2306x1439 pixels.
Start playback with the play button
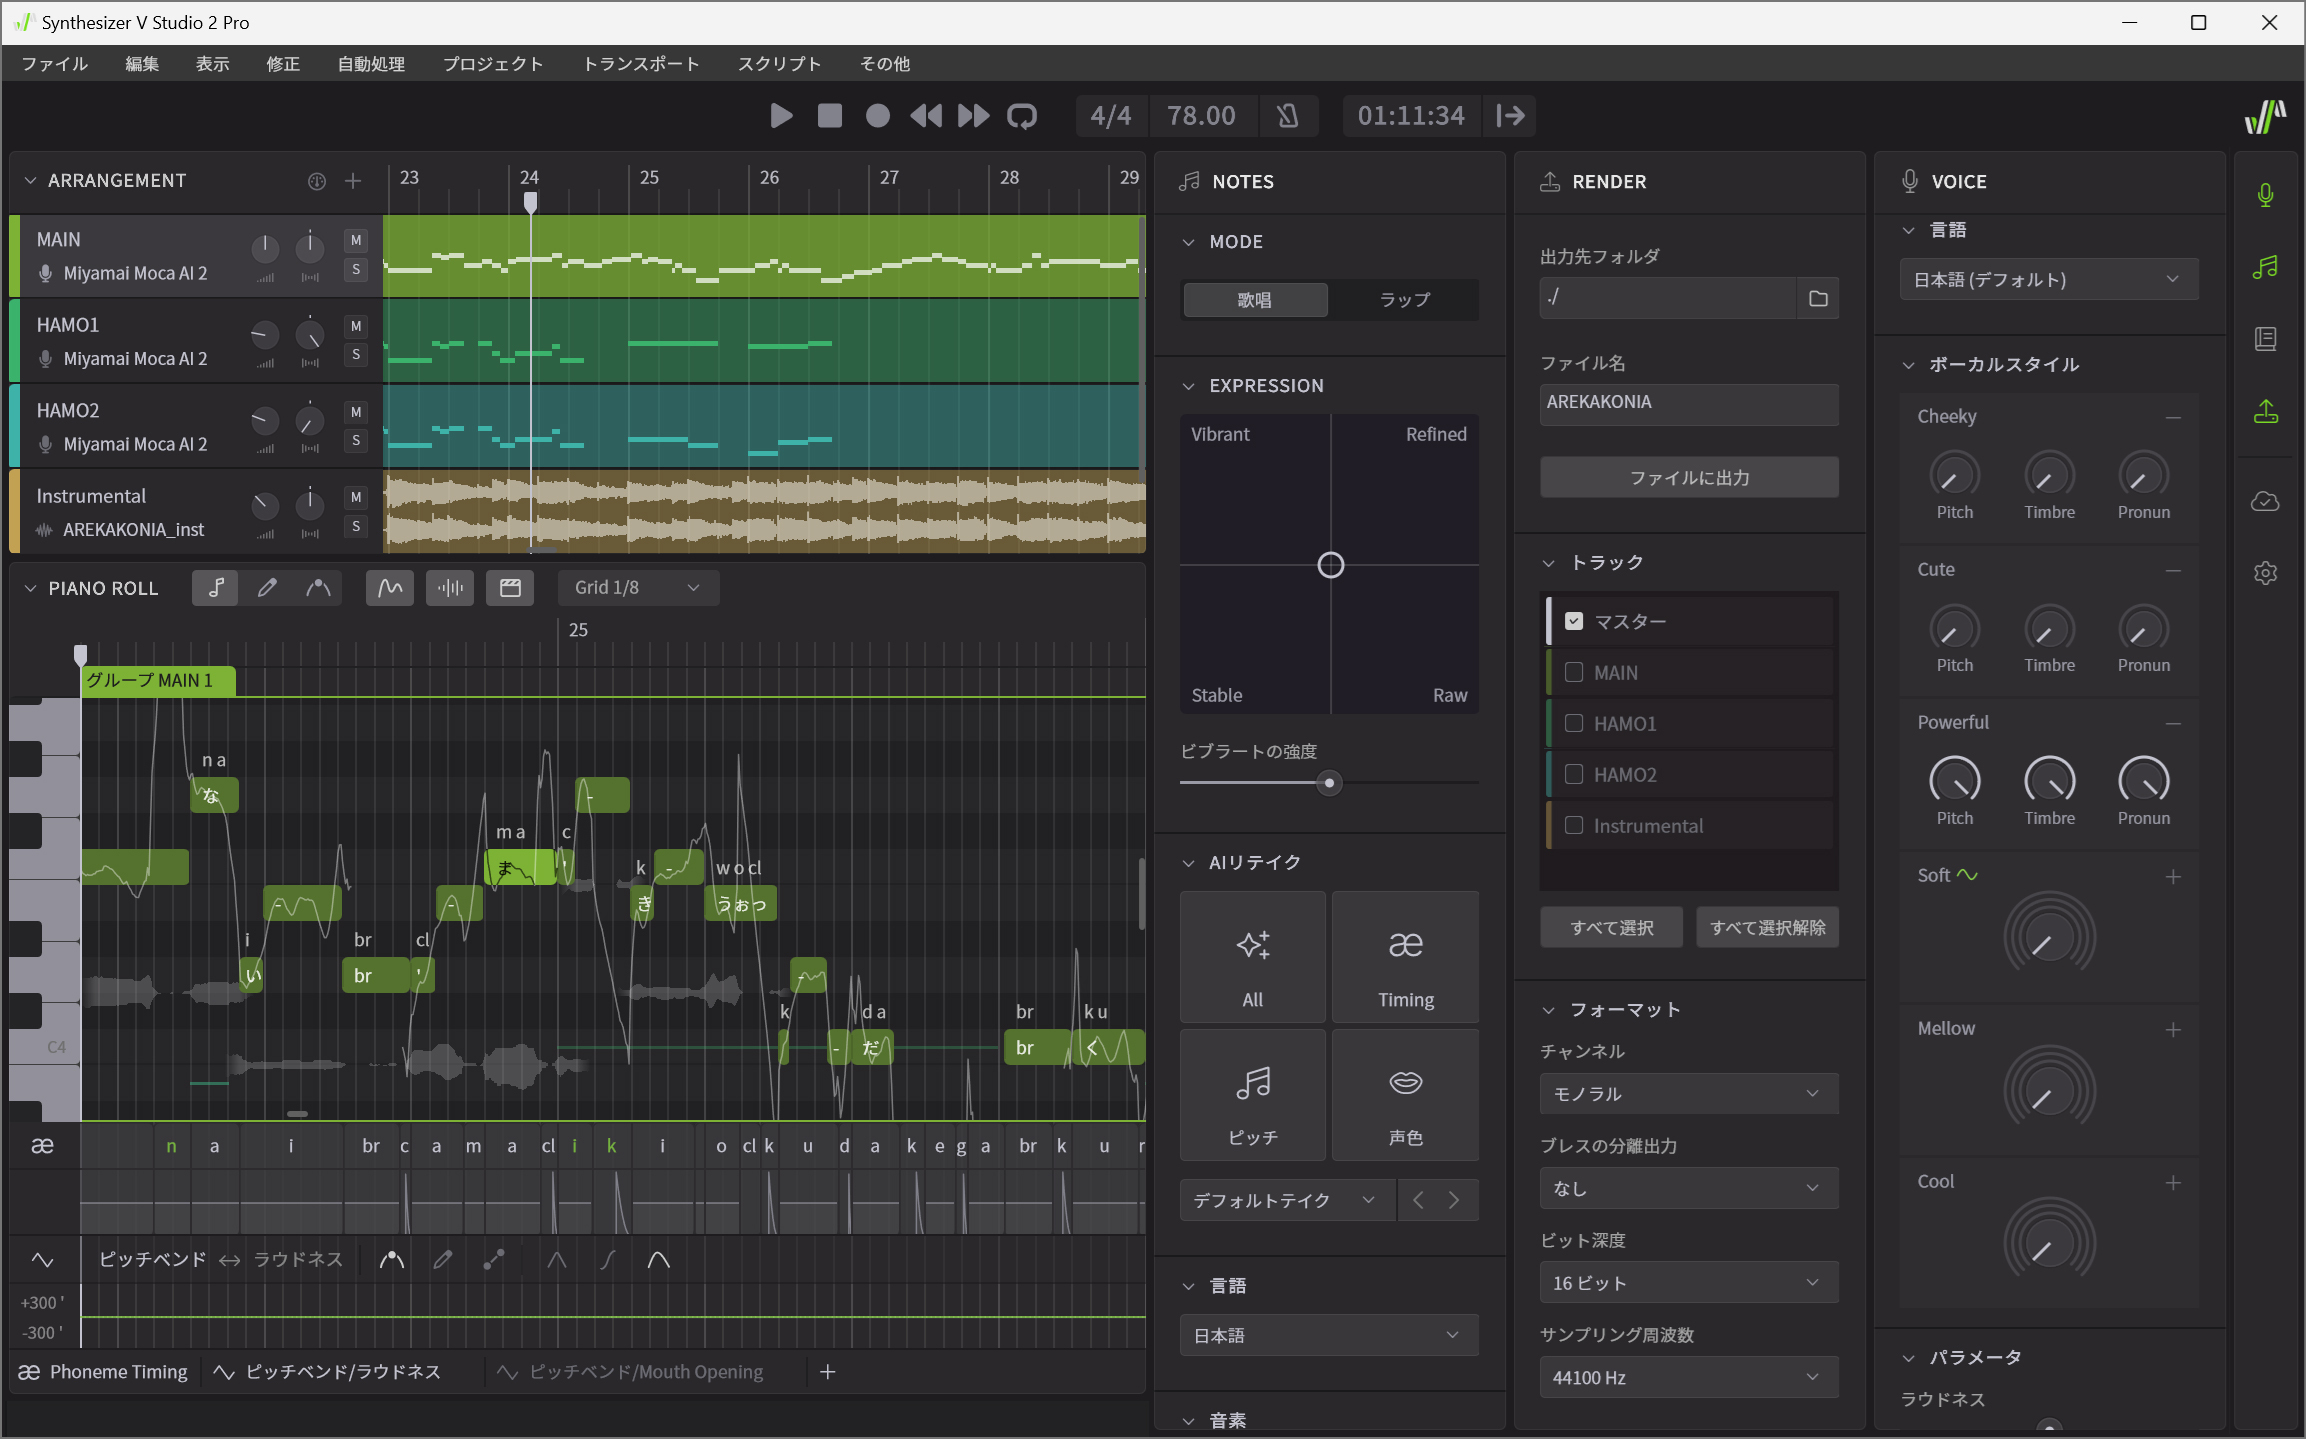pos(781,115)
